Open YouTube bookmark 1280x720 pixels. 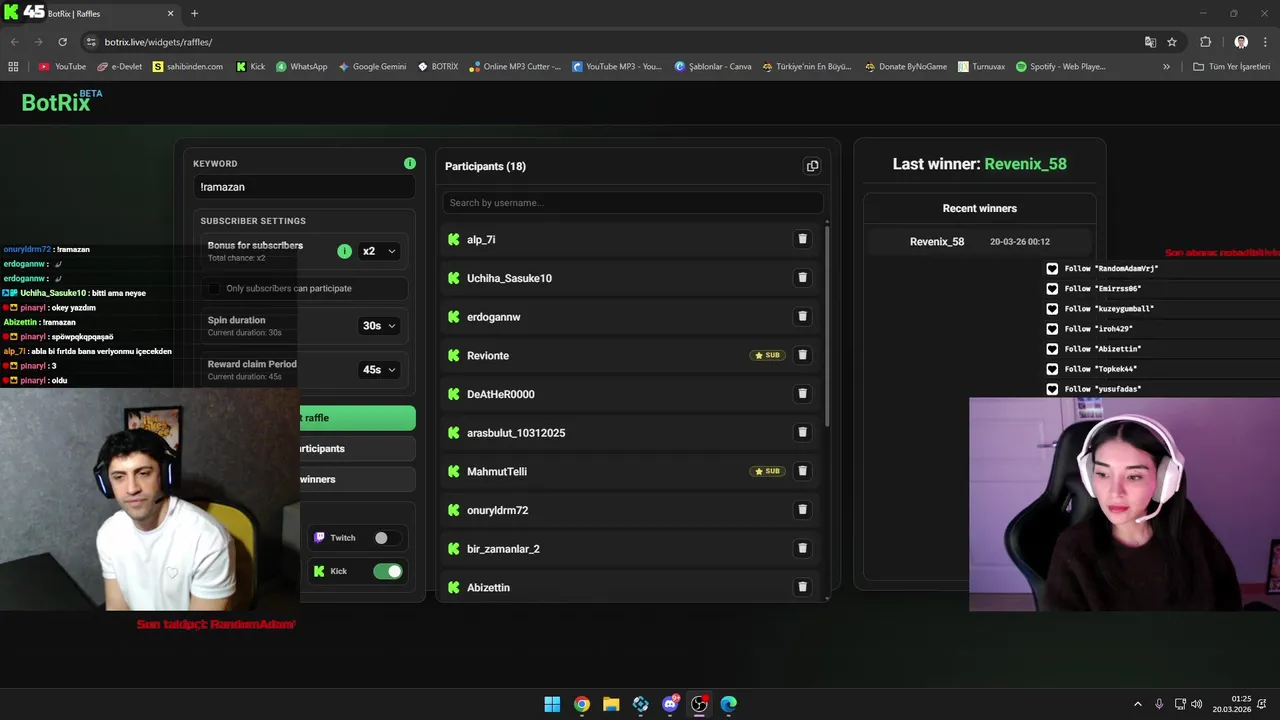pos(62,67)
